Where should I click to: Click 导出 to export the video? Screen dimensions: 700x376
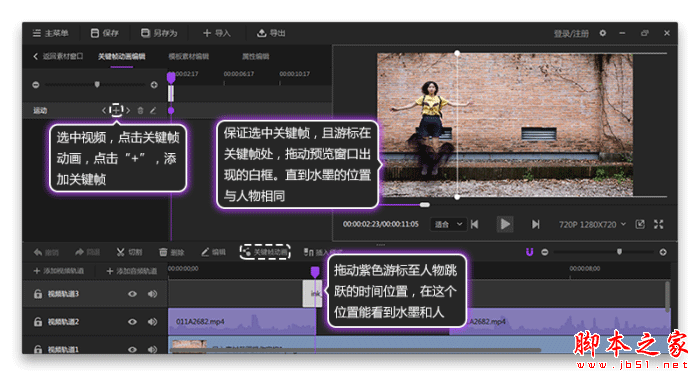(x=271, y=33)
